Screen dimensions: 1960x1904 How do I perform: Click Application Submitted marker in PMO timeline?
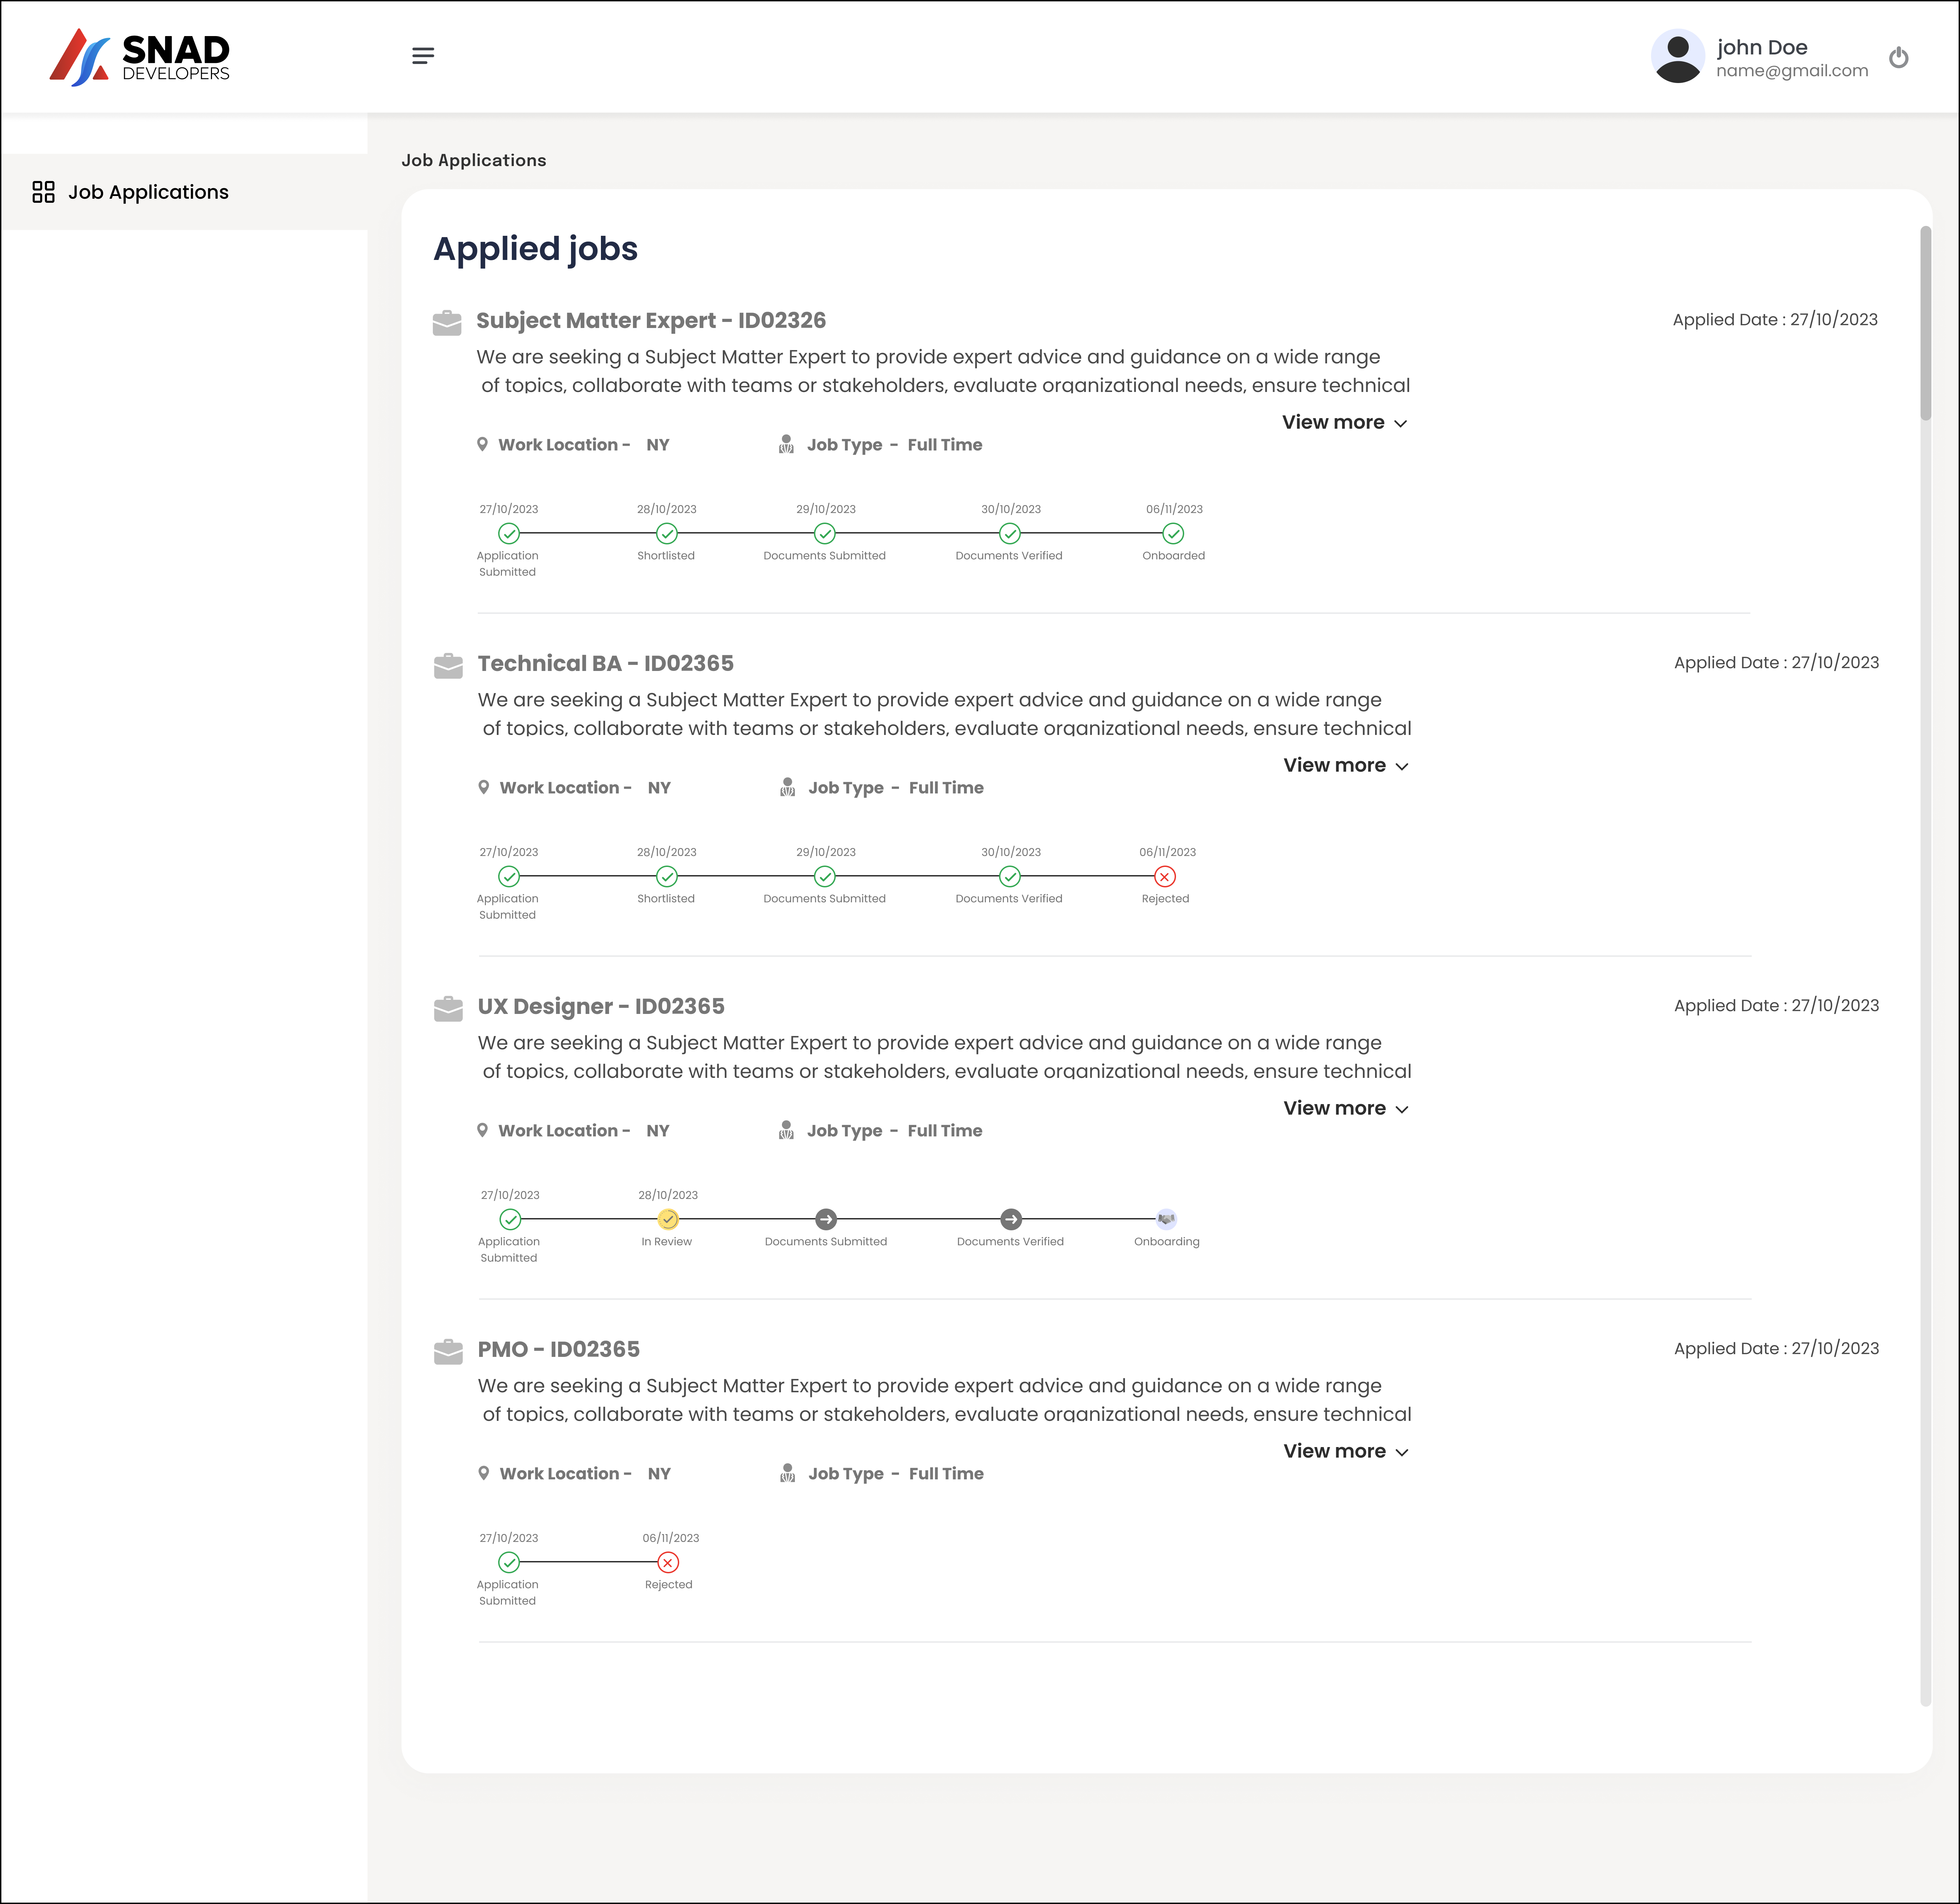pos(509,1563)
